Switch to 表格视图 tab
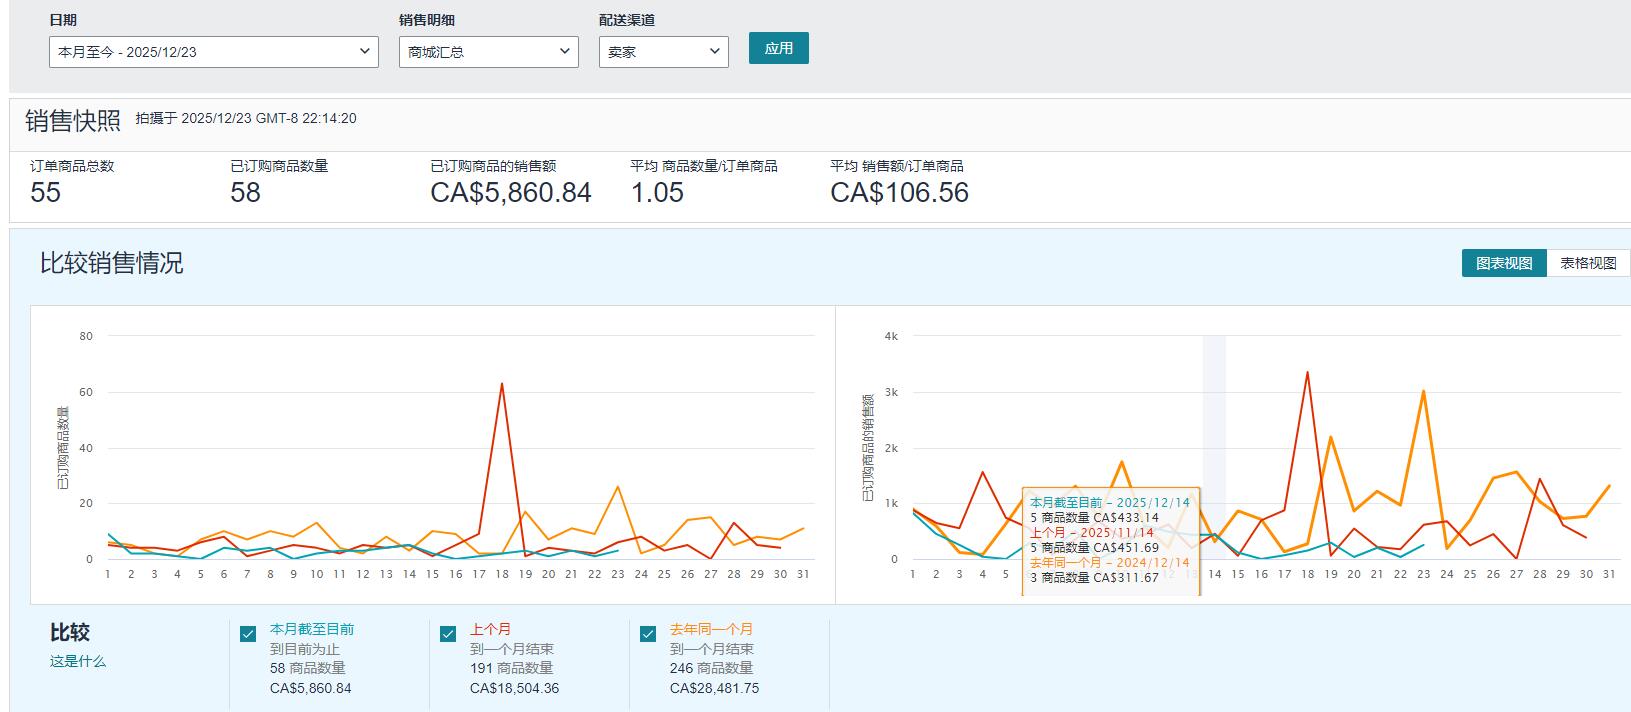 1588,263
